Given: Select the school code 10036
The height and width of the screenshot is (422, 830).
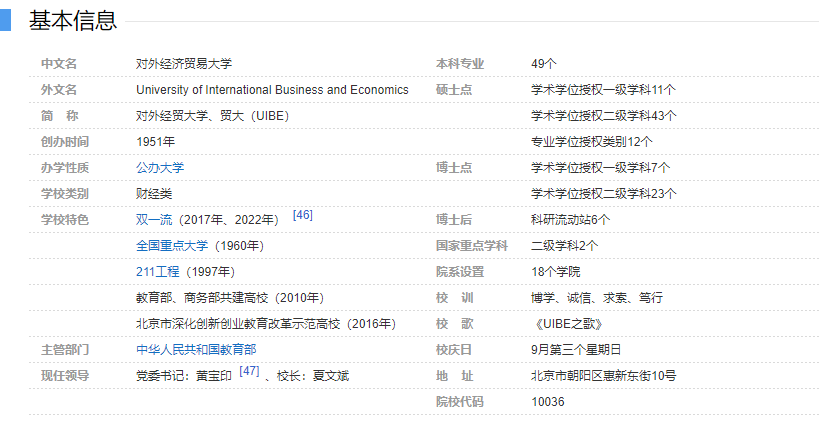Looking at the screenshot, I should 548,402.
